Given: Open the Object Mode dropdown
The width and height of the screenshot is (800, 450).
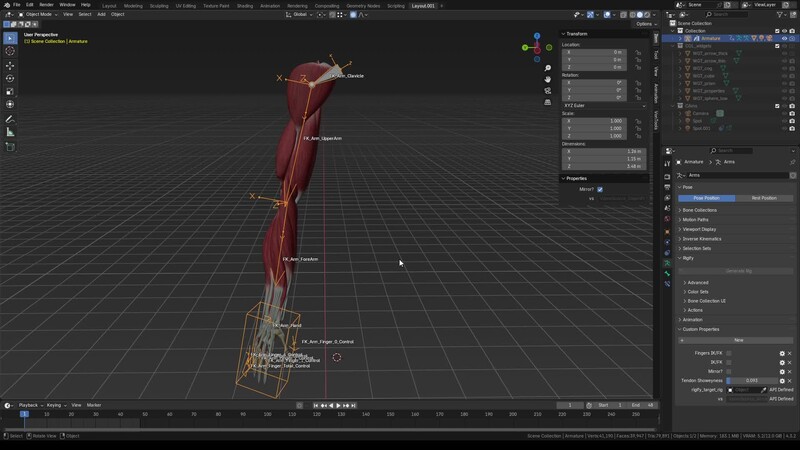Looking at the screenshot, I should 38,14.
